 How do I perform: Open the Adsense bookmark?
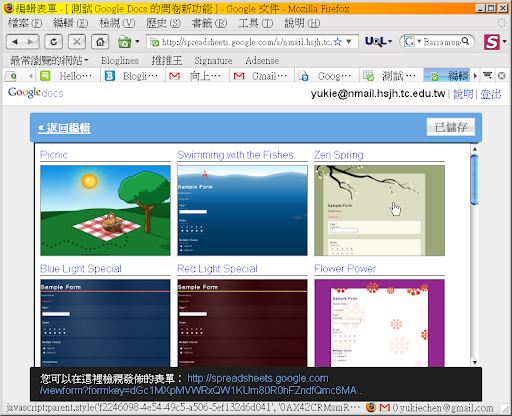pos(262,60)
